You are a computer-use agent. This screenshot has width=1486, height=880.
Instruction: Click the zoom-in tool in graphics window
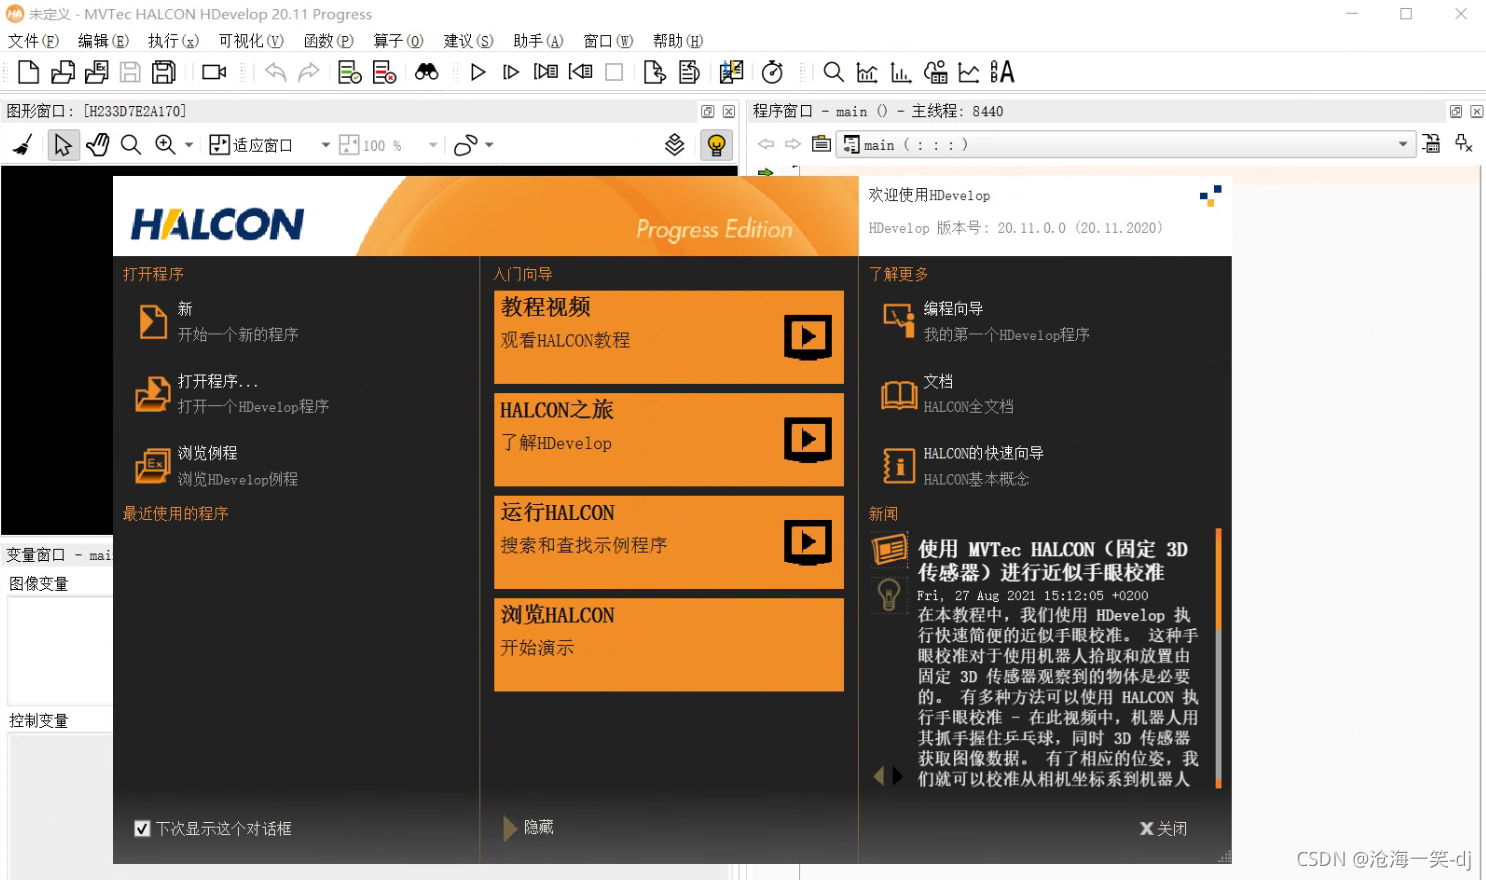point(165,145)
